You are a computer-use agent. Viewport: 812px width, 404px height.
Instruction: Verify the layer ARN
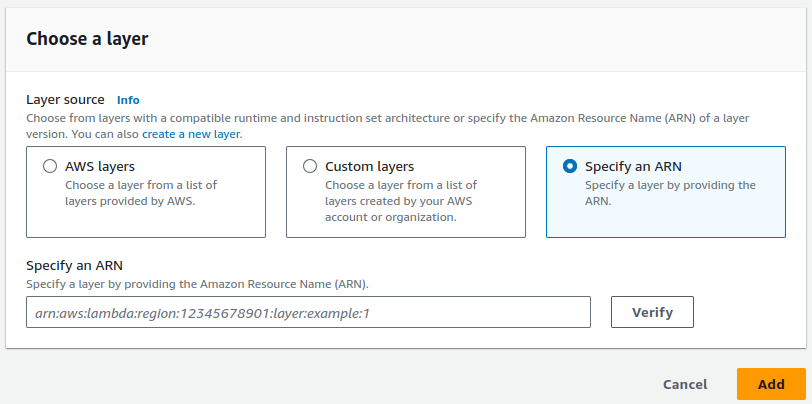(652, 312)
